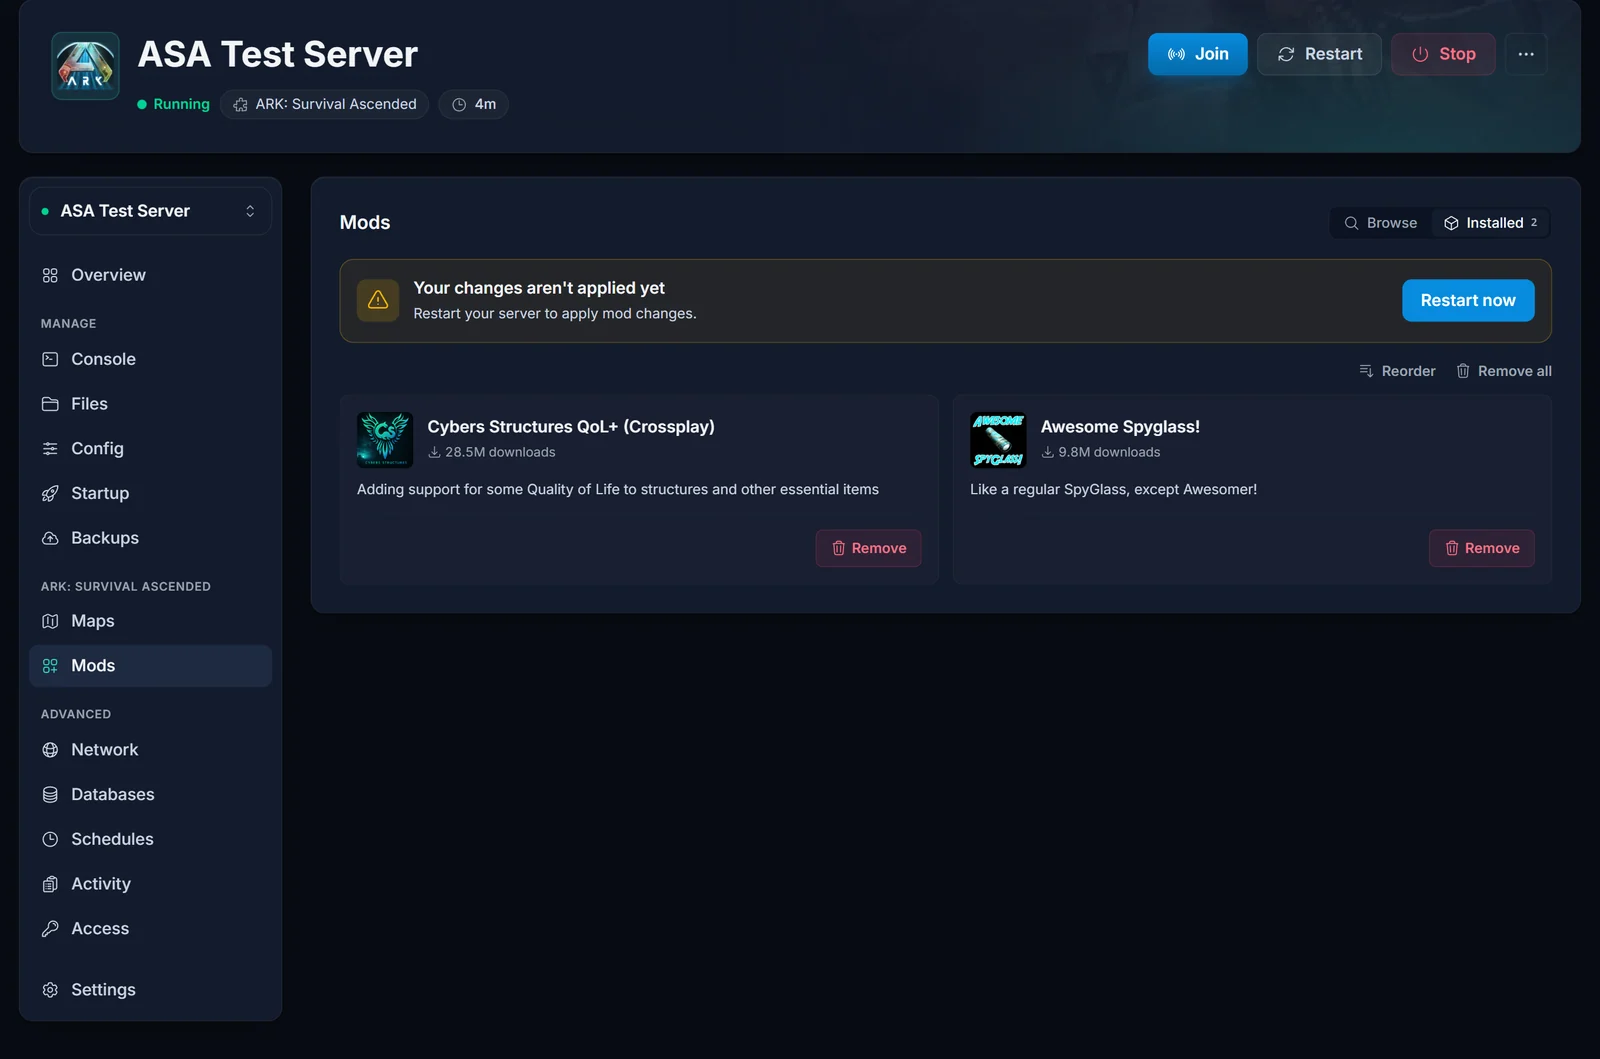The height and width of the screenshot is (1059, 1600).
Task: Click Remove all mods
Action: pyautogui.click(x=1504, y=371)
